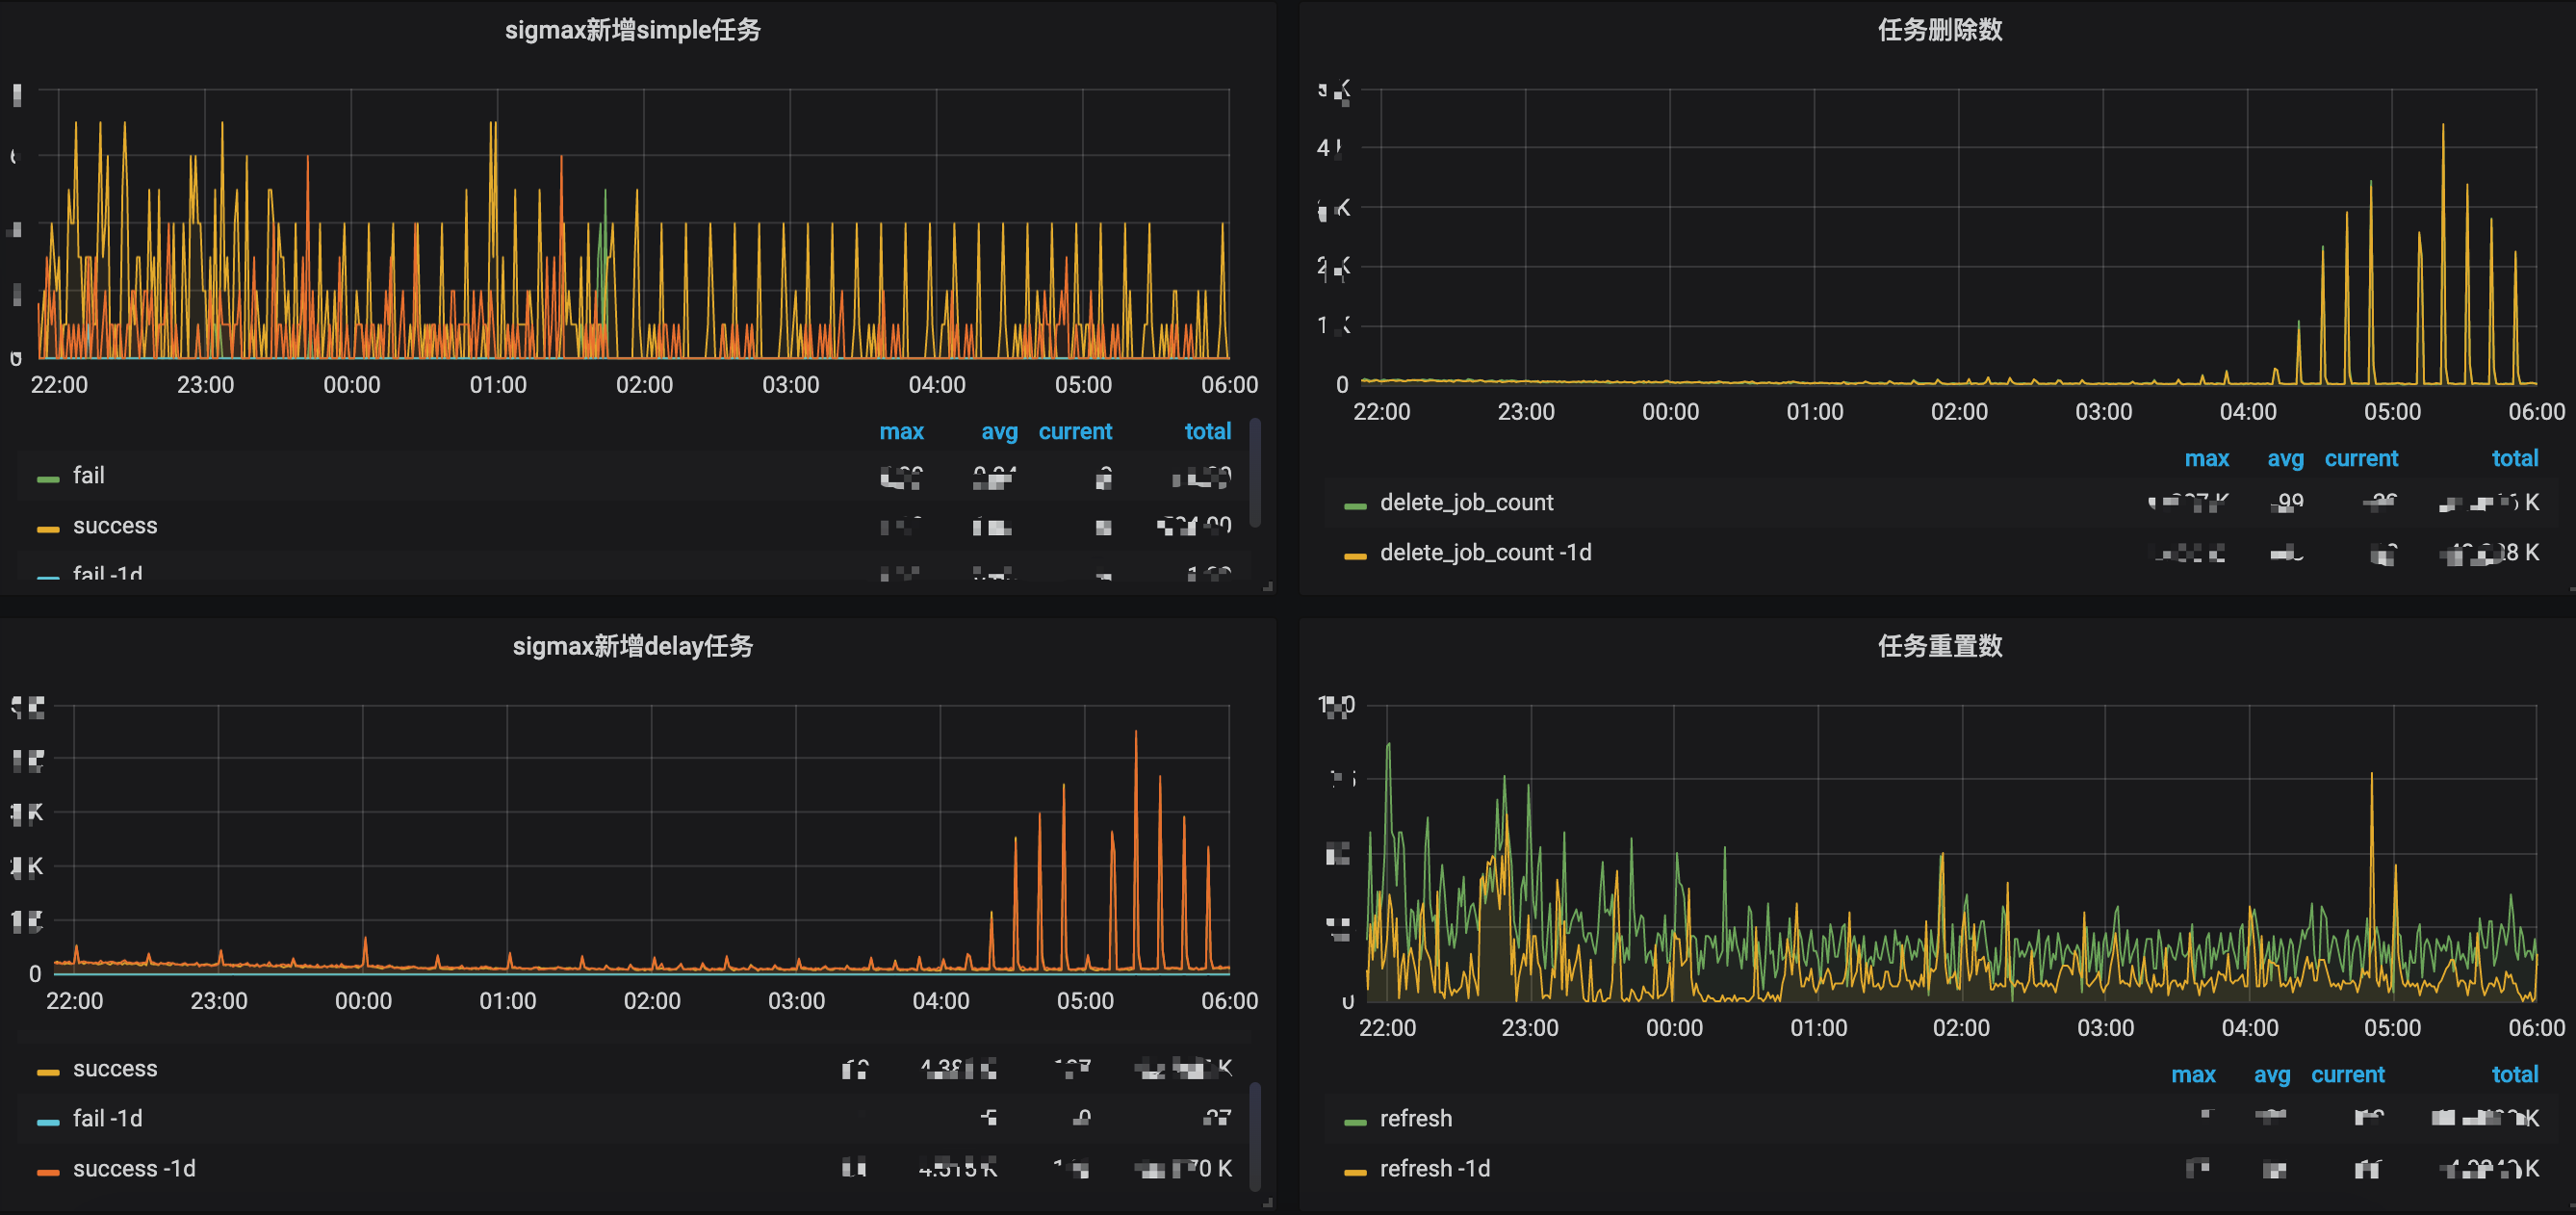Sort the 任务重置数 legend by avg header
The width and height of the screenshot is (2576, 1215).
coord(2271,1075)
